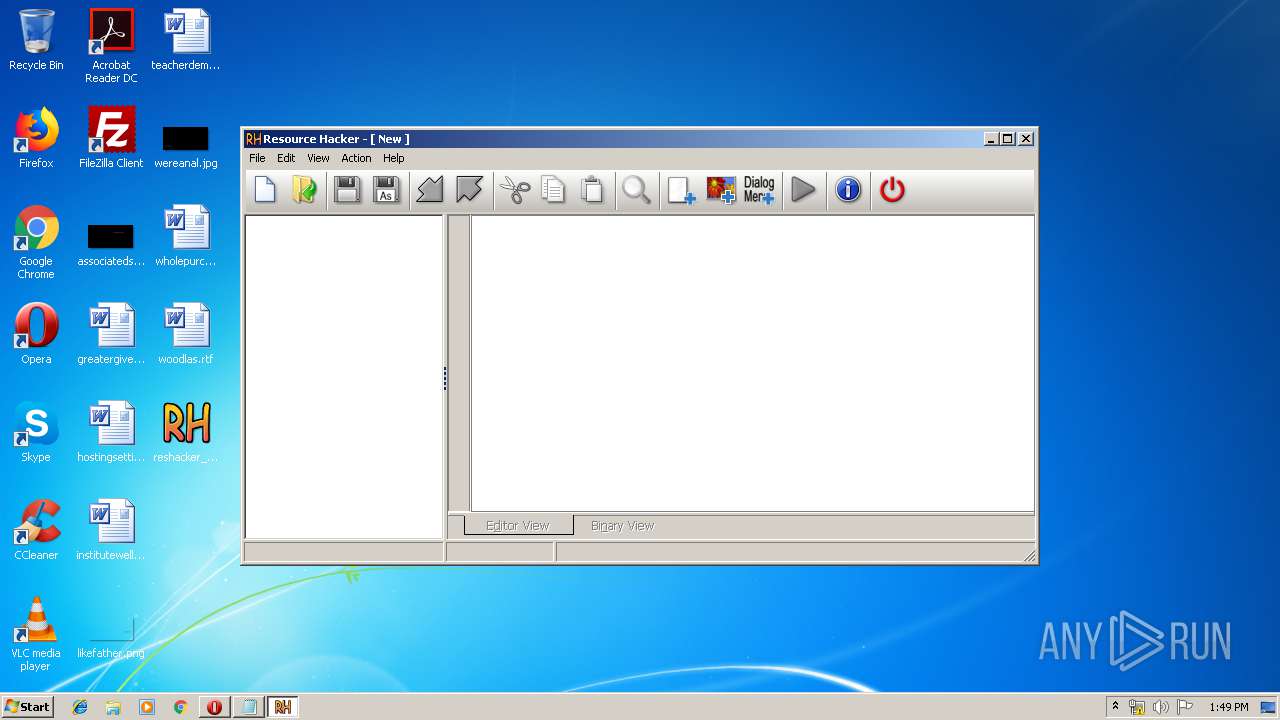Open the Help menu
The image size is (1280, 720).
coord(394,158)
